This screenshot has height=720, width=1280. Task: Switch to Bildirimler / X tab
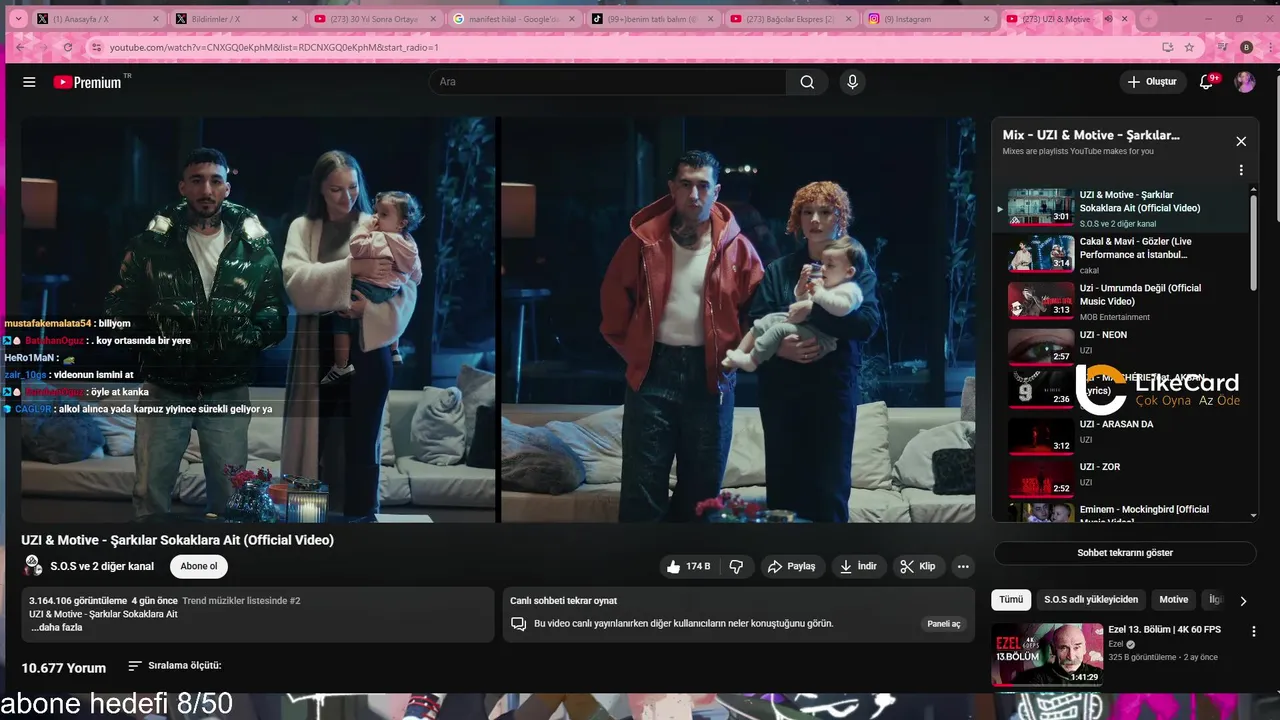(236, 19)
